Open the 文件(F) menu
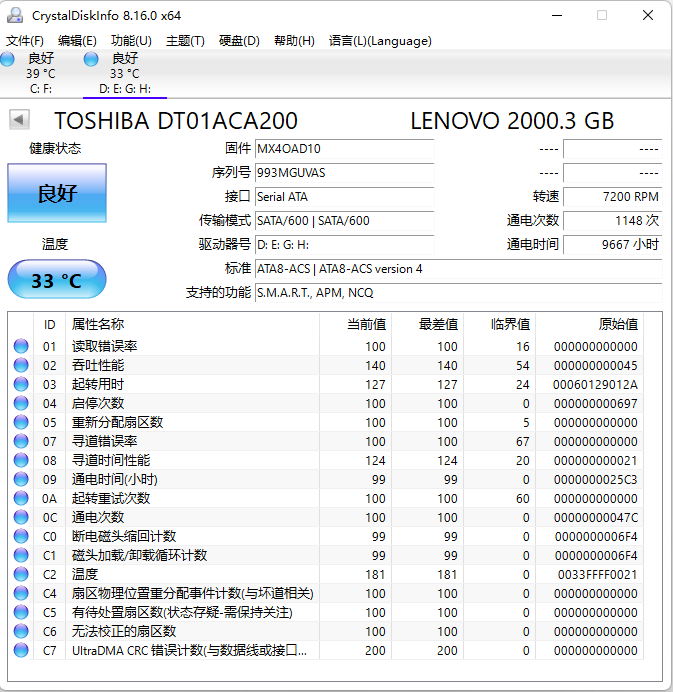This screenshot has width=673, height=692. click(25, 41)
